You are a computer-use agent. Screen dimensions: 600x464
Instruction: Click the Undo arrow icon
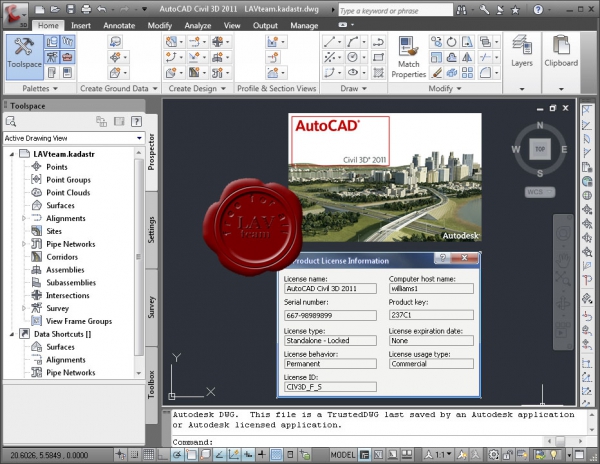[101, 9]
